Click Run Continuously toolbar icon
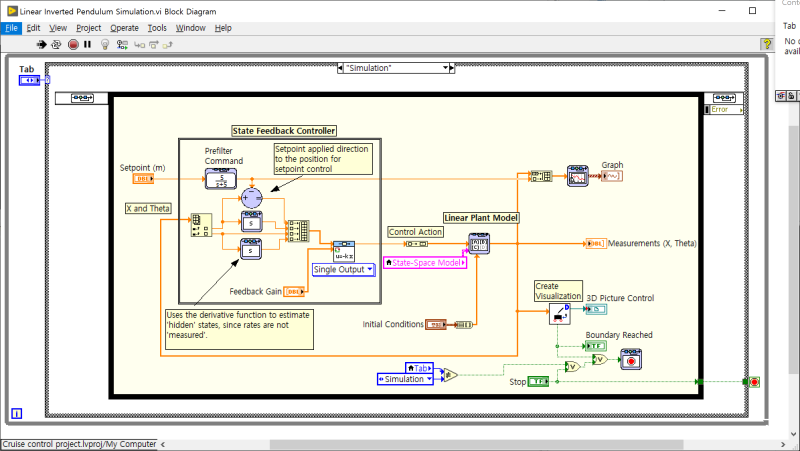 pos(56,45)
